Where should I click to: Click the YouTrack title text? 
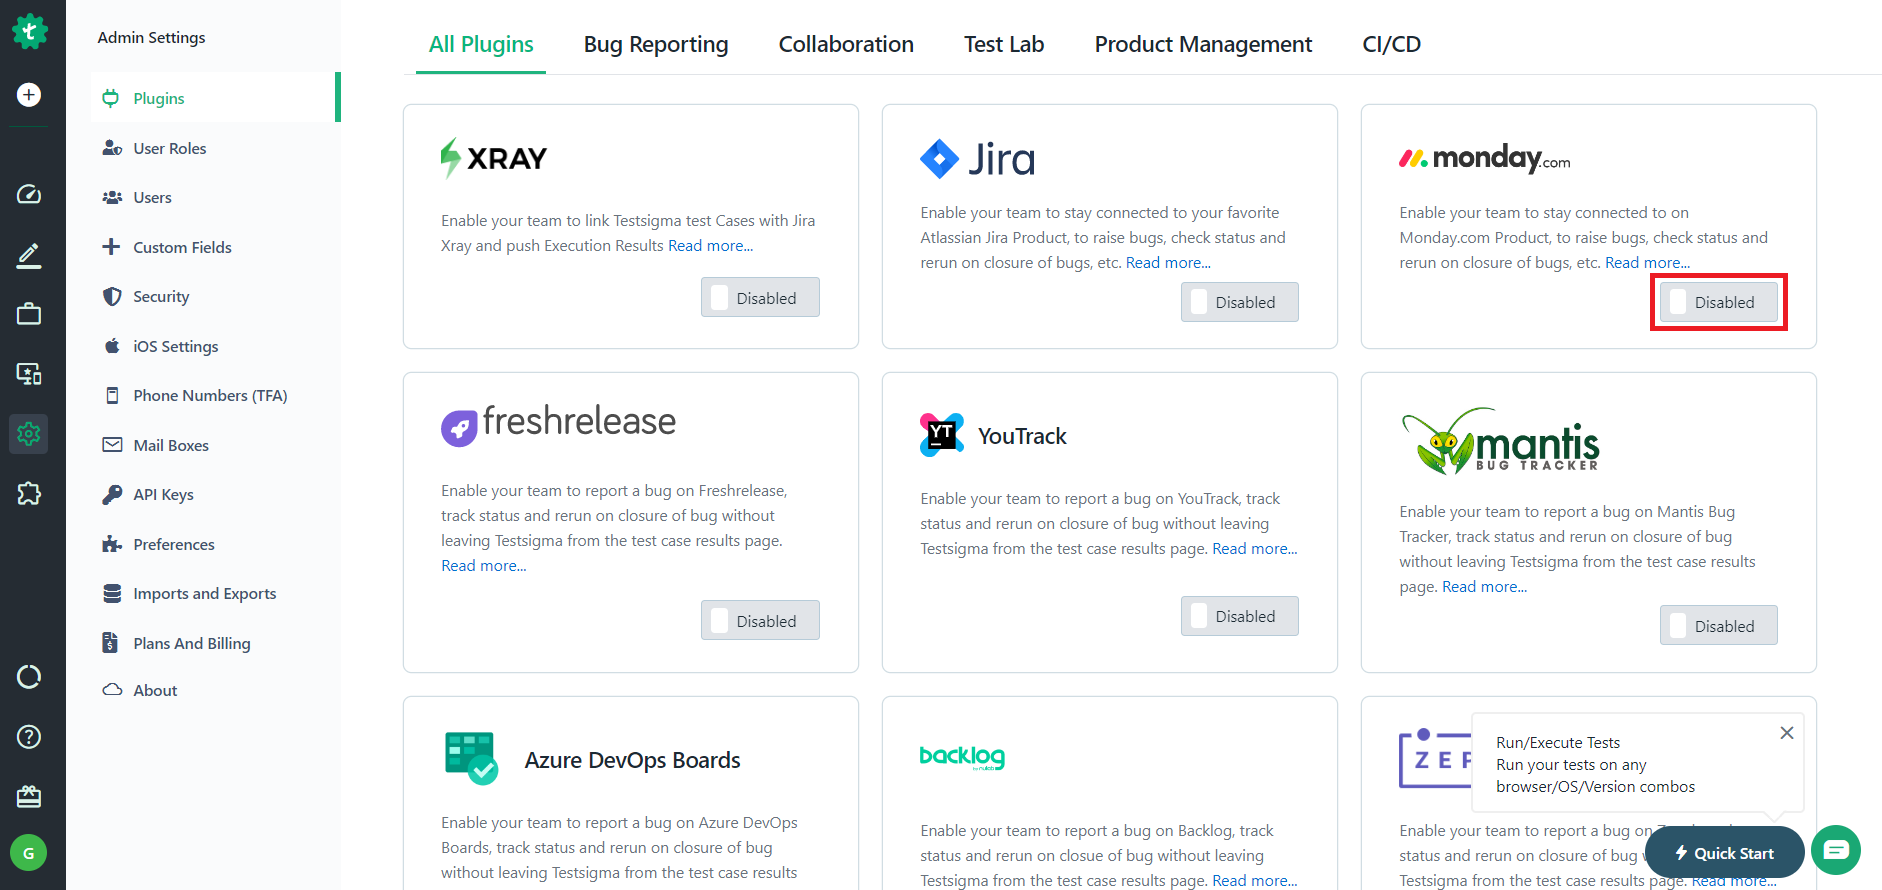(x=1022, y=436)
